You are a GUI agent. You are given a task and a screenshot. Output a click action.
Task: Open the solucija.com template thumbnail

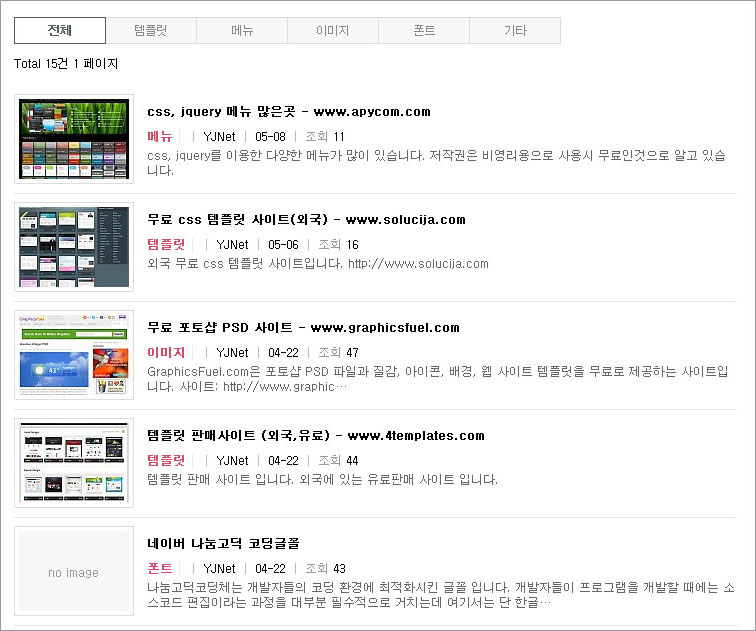click(x=74, y=247)
